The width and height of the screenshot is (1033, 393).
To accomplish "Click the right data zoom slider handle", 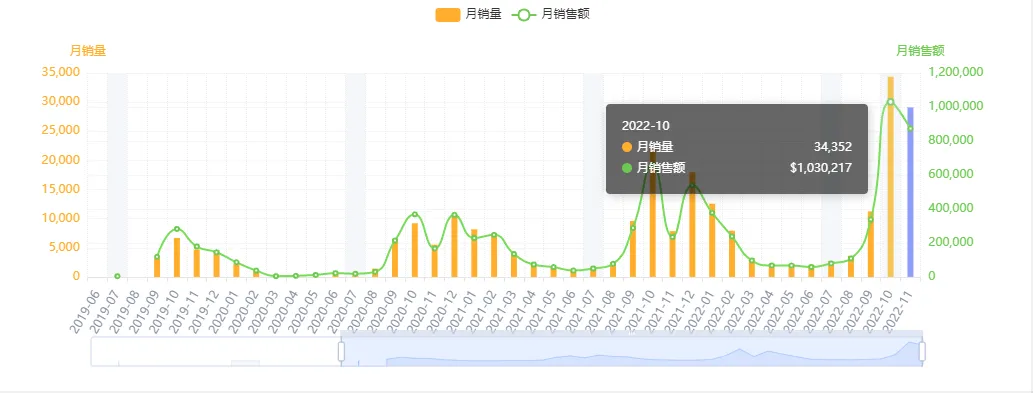I will pyautogui.click(x=922, y=352).
